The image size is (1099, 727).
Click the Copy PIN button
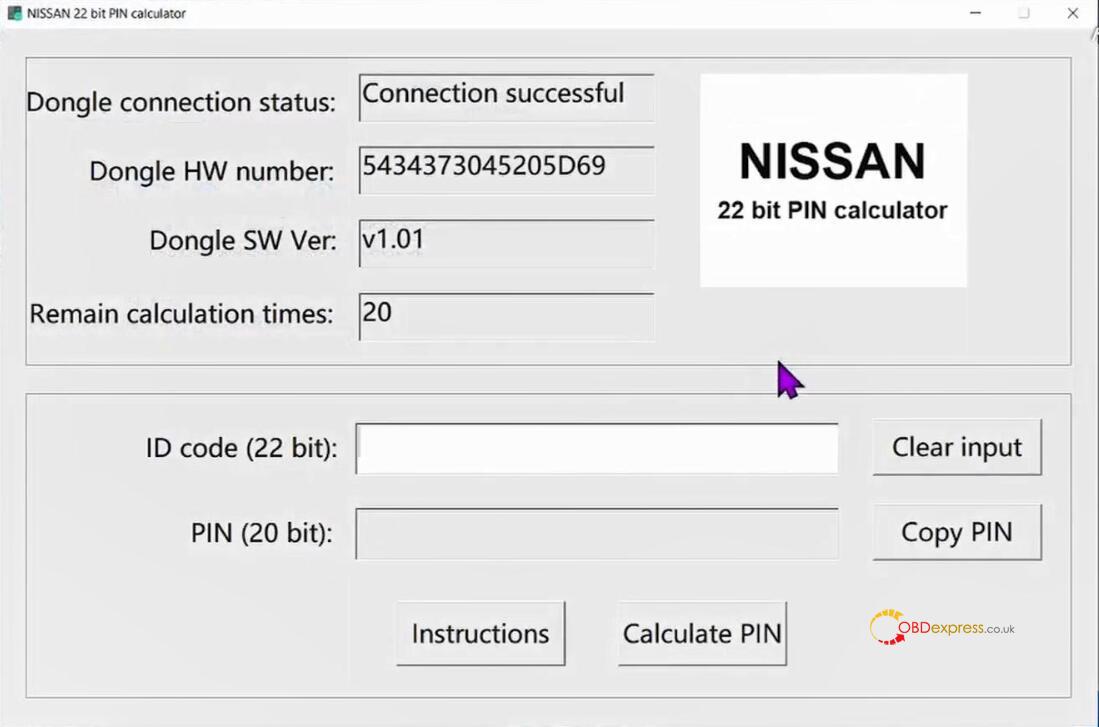957,532
